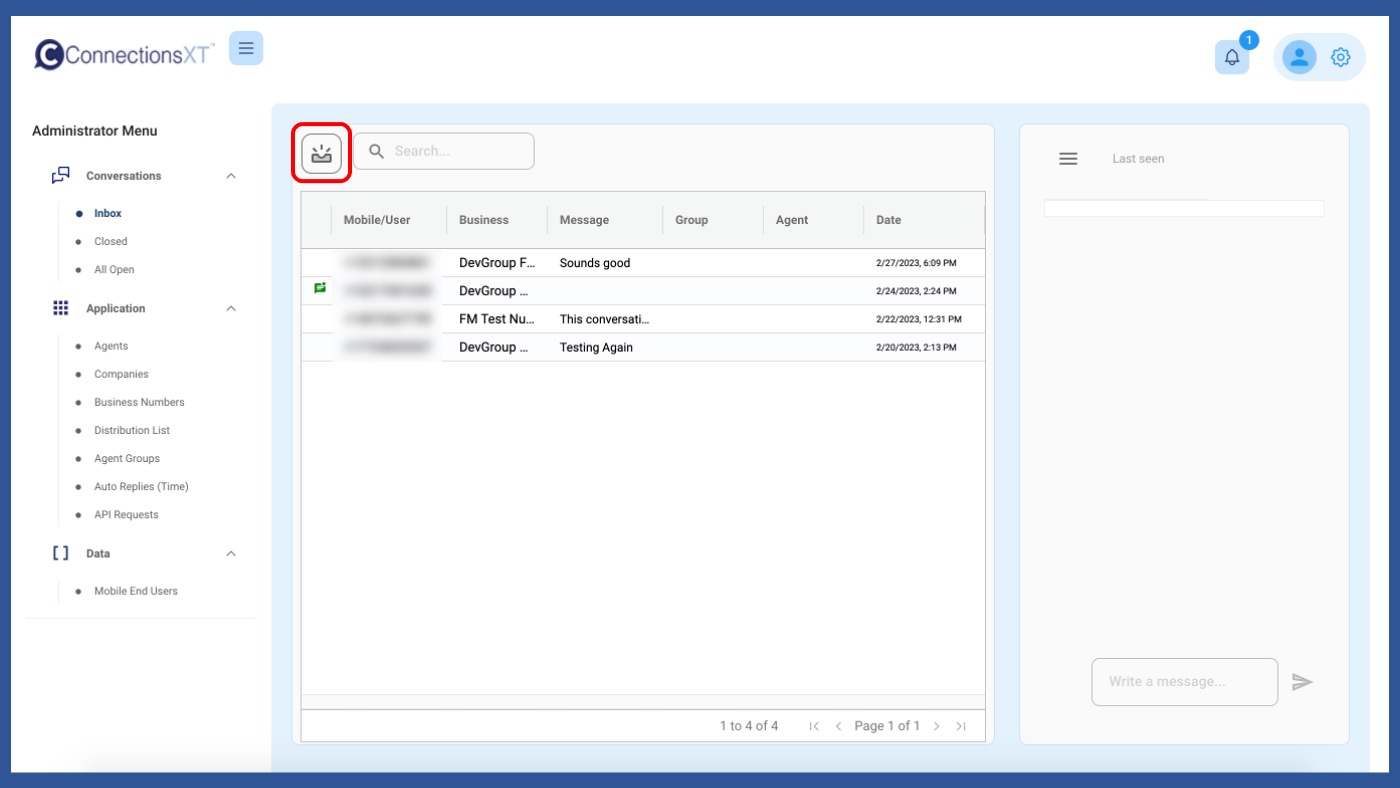Click the green flag icon in second row
Image resolution: width=1400 pixels, height=788 pixels.
(320, 288)
